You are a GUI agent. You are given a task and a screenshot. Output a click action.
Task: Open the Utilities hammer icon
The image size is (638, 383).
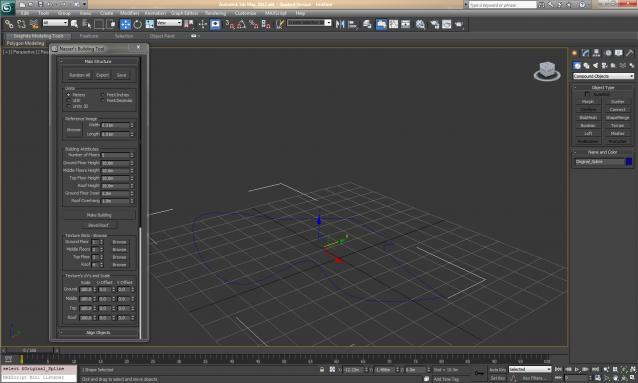point(629,53)
